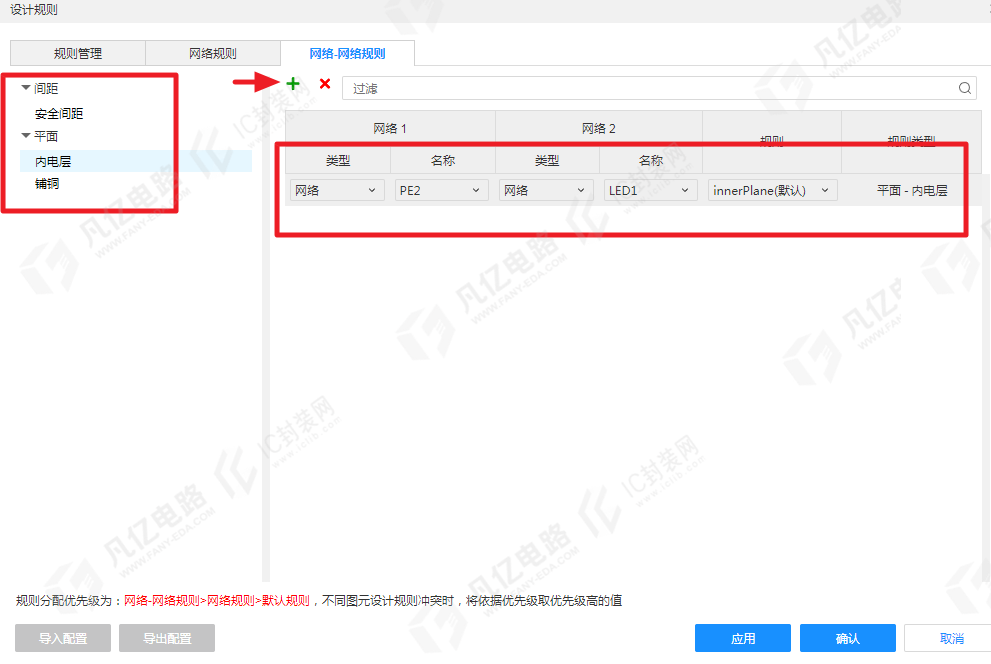The width and height of the screenshot is (991, 664).
Task: Open network 1 type dropdown showing 网络
Action: 337,190
